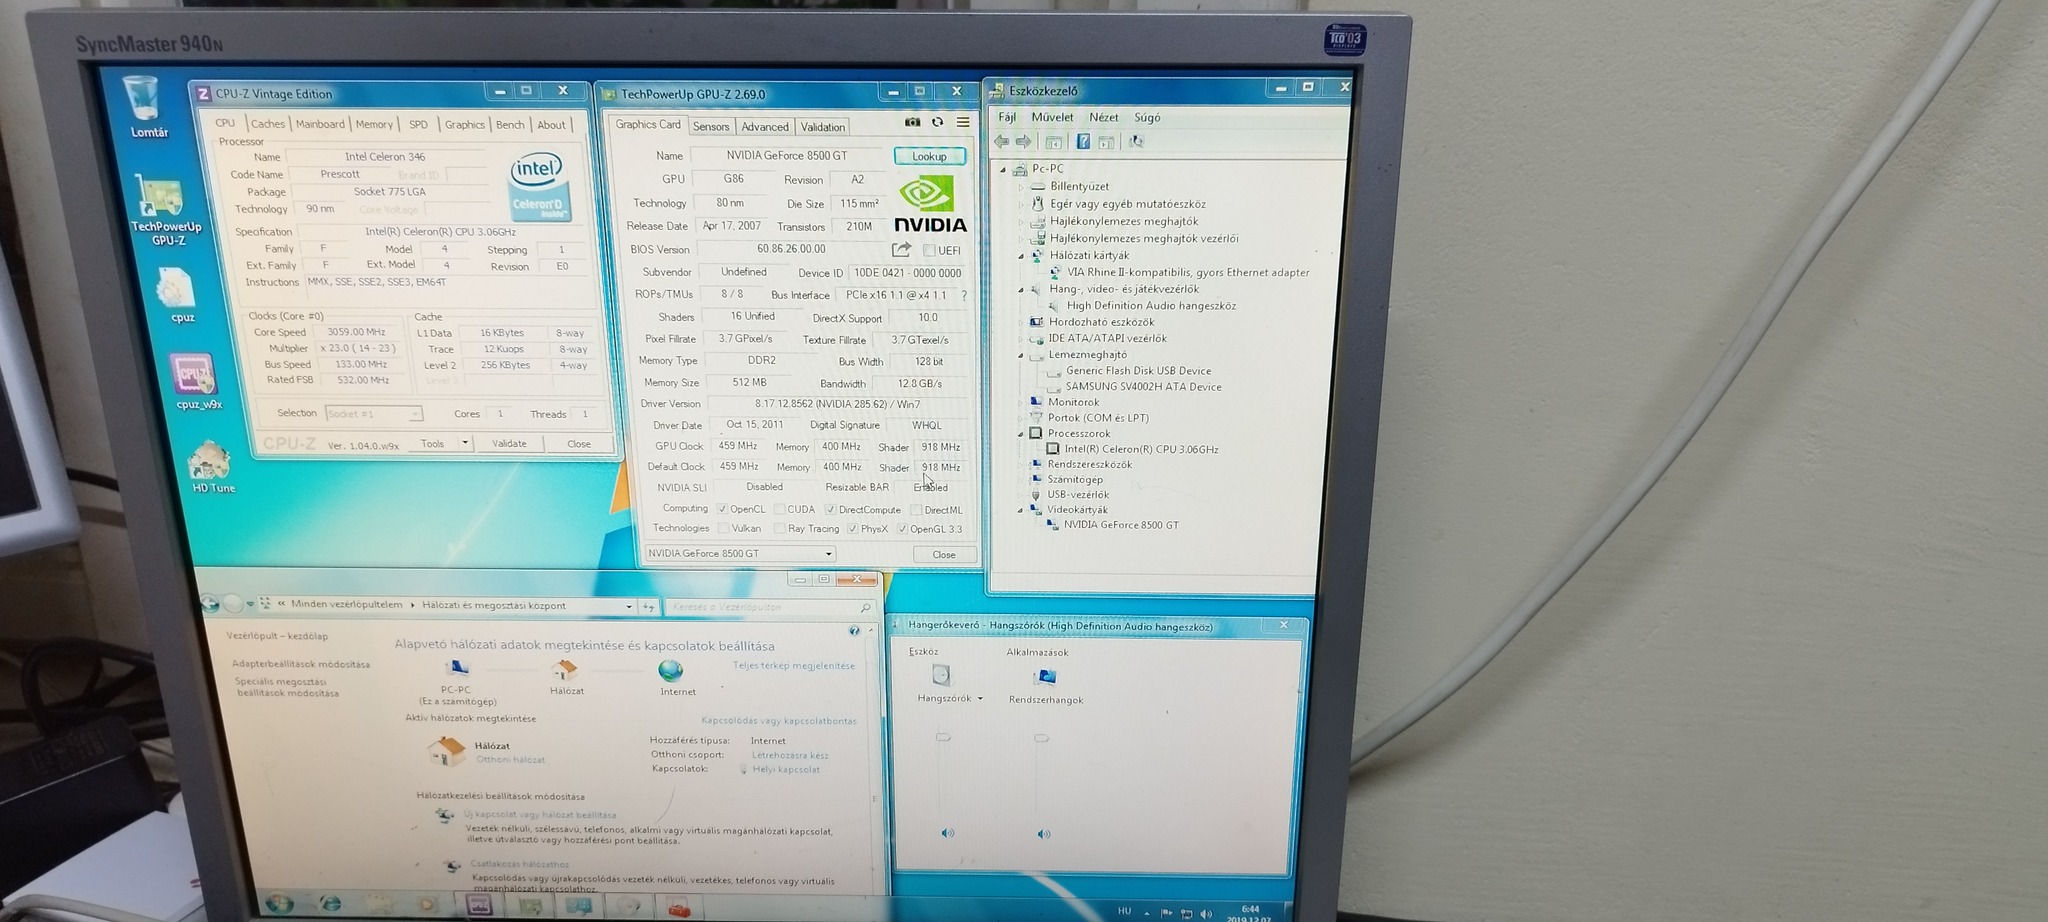Select the TechPowerUp GPU-Z desktop shortcut
This screenshot has width=2048, height=922.
(x=165, y=210)
